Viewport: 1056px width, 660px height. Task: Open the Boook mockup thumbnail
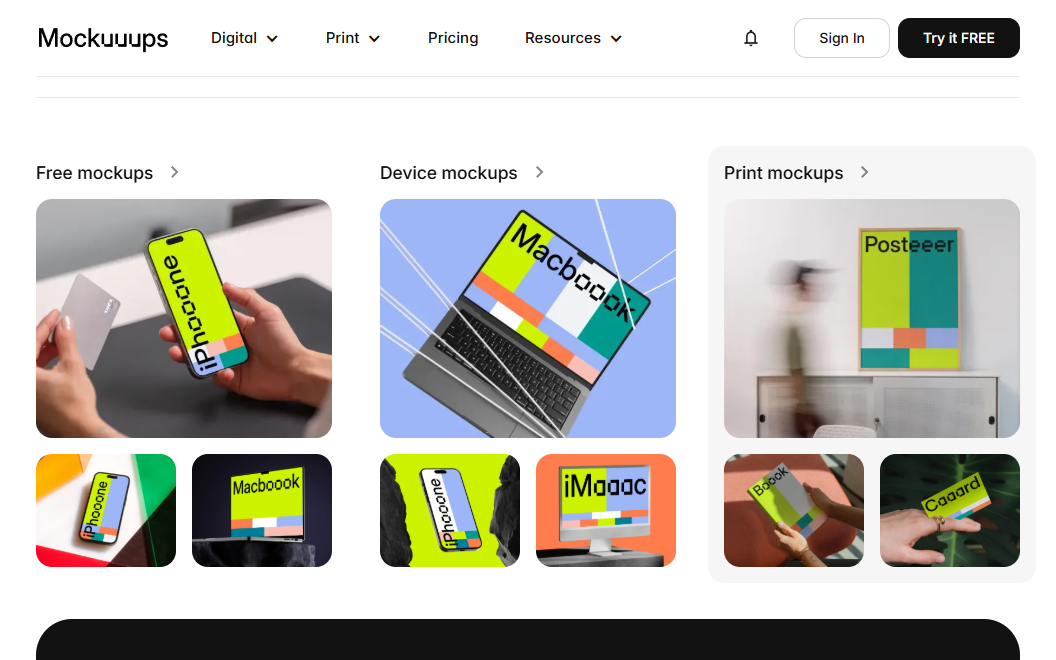coord(794,510)
